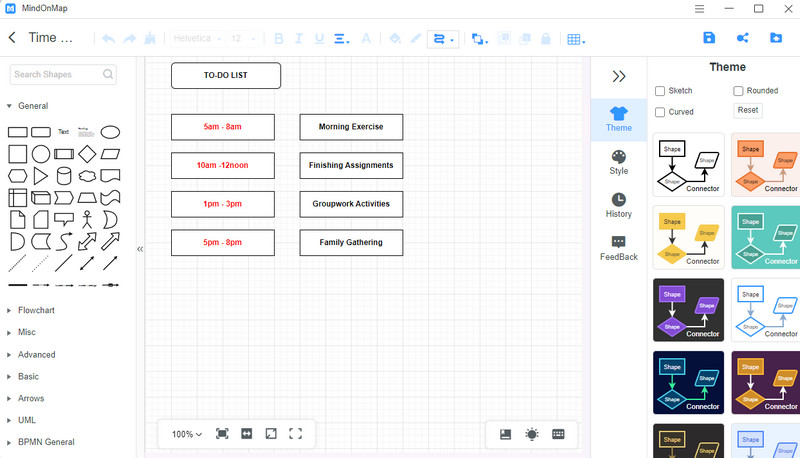Select the ellipse shape in General shapes

coord(111,131)
